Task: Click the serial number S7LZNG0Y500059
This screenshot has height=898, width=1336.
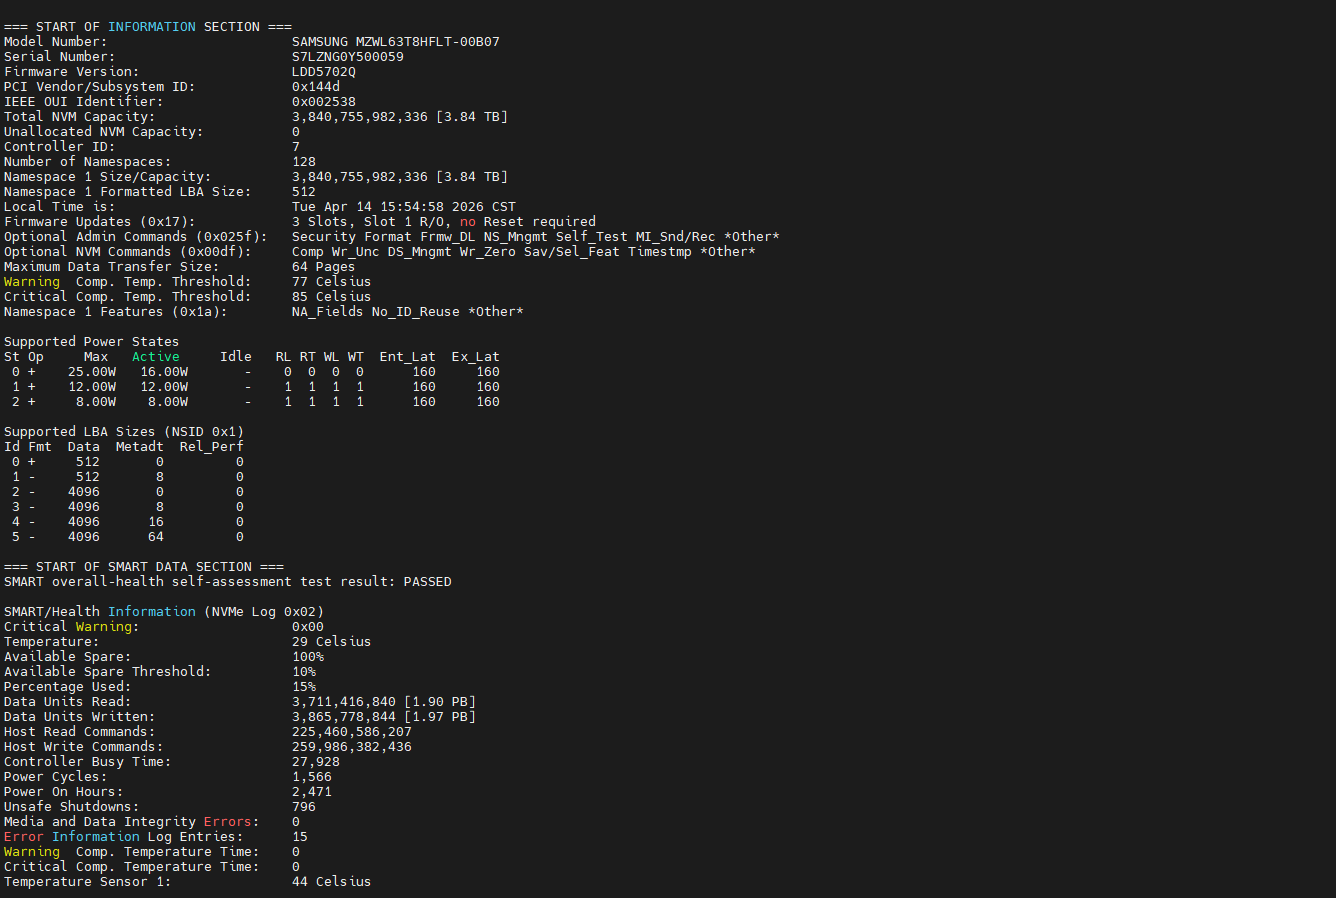Action: tap(347, 57)
